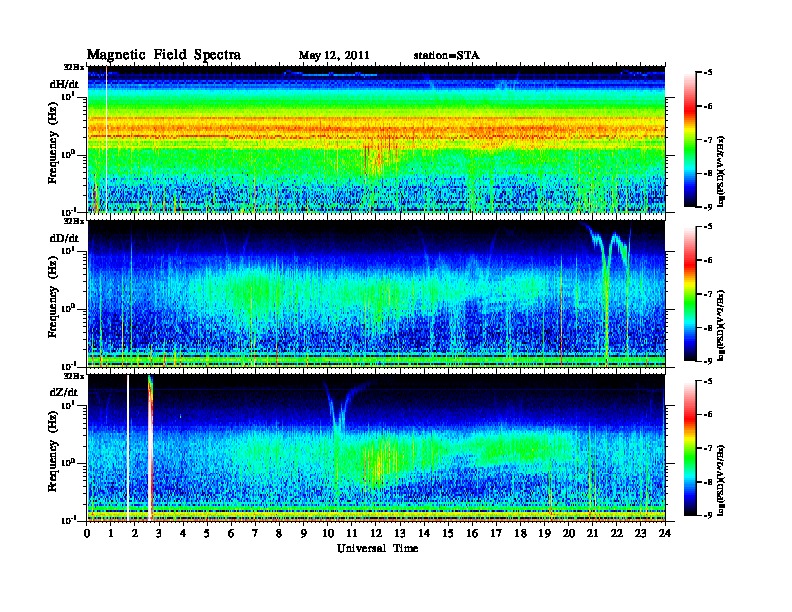Click hour 14 on the Universal Time axis
Screen dimensions: 792x612
click(424, 534)
